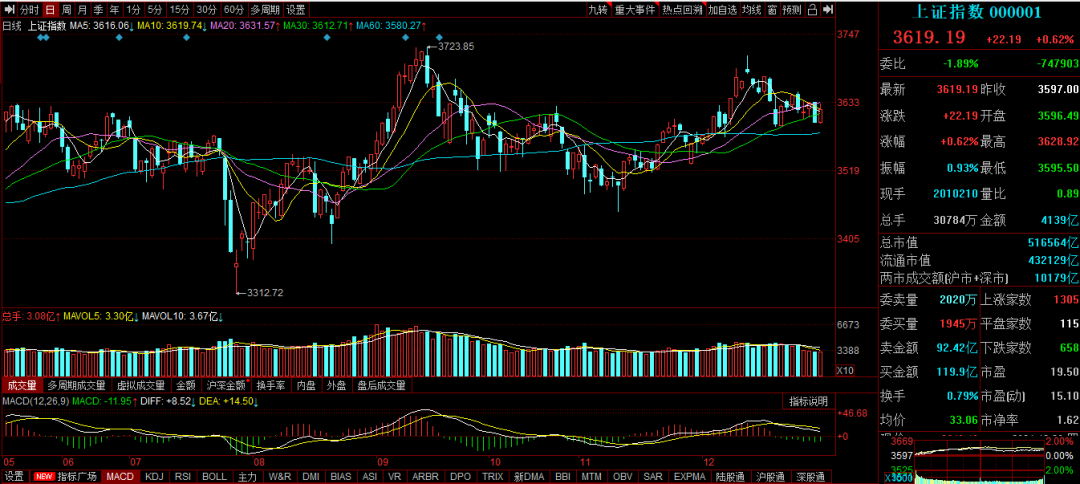Toggle 预测 forecast feature
The width and height of the screenshot is (1080, 484).
point(793,10)
